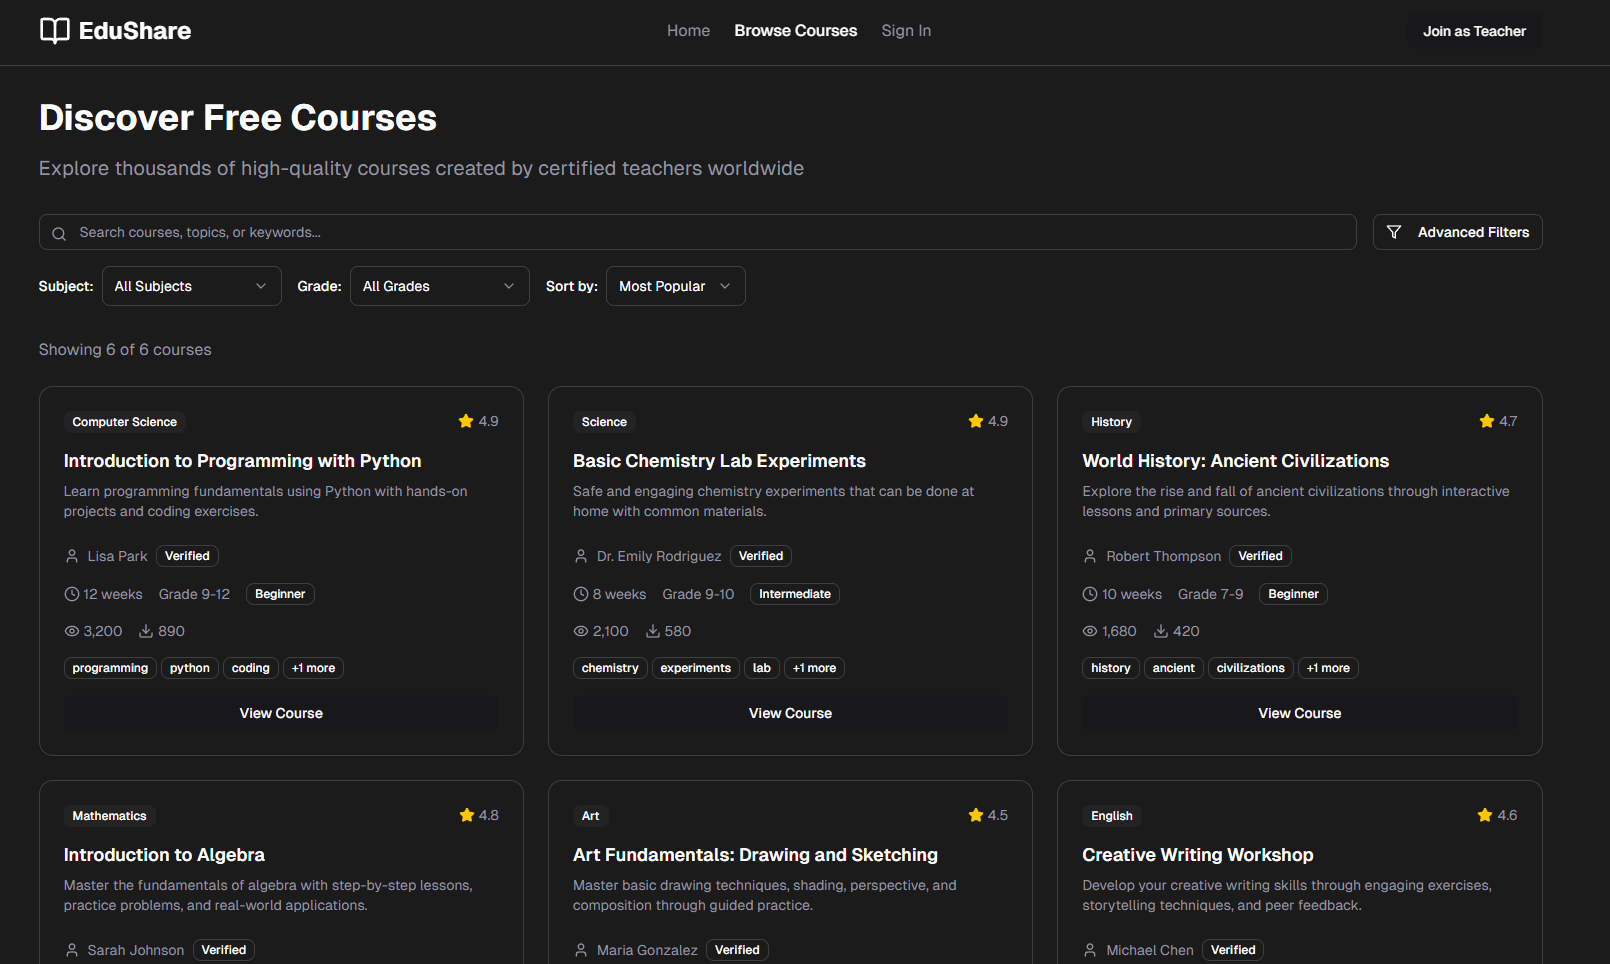Click the star icon on Art Fundamentals card

pos(976,815)
